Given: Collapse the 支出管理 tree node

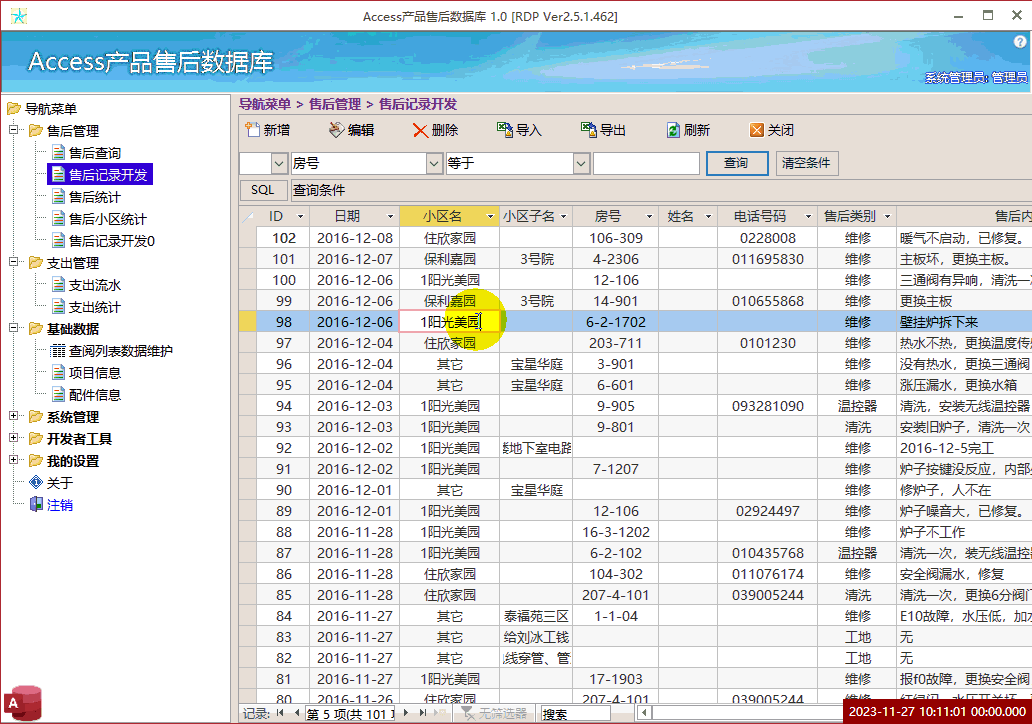Looking at the screenshot, I should tap(13, 262).
